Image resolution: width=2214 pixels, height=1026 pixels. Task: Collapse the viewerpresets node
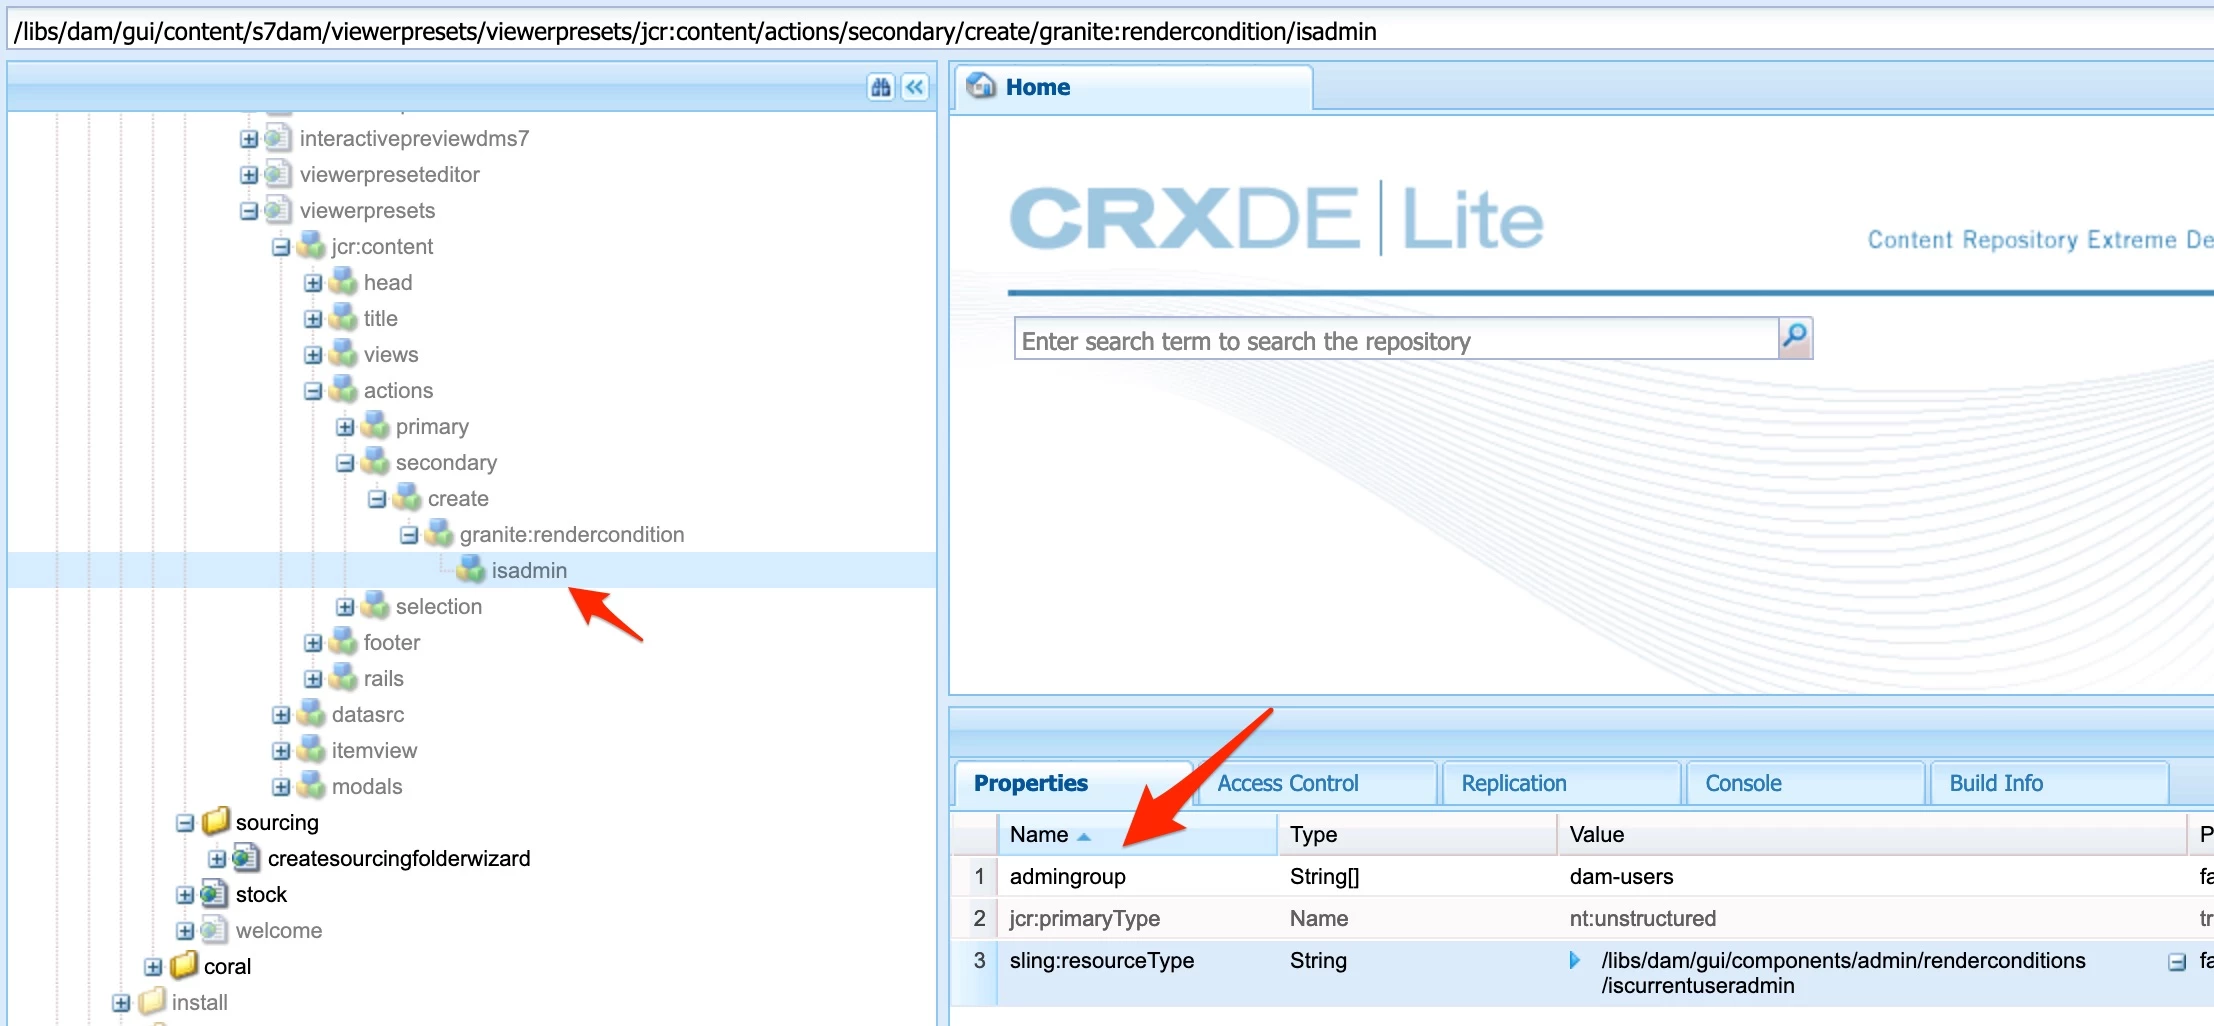click(249, 211)
